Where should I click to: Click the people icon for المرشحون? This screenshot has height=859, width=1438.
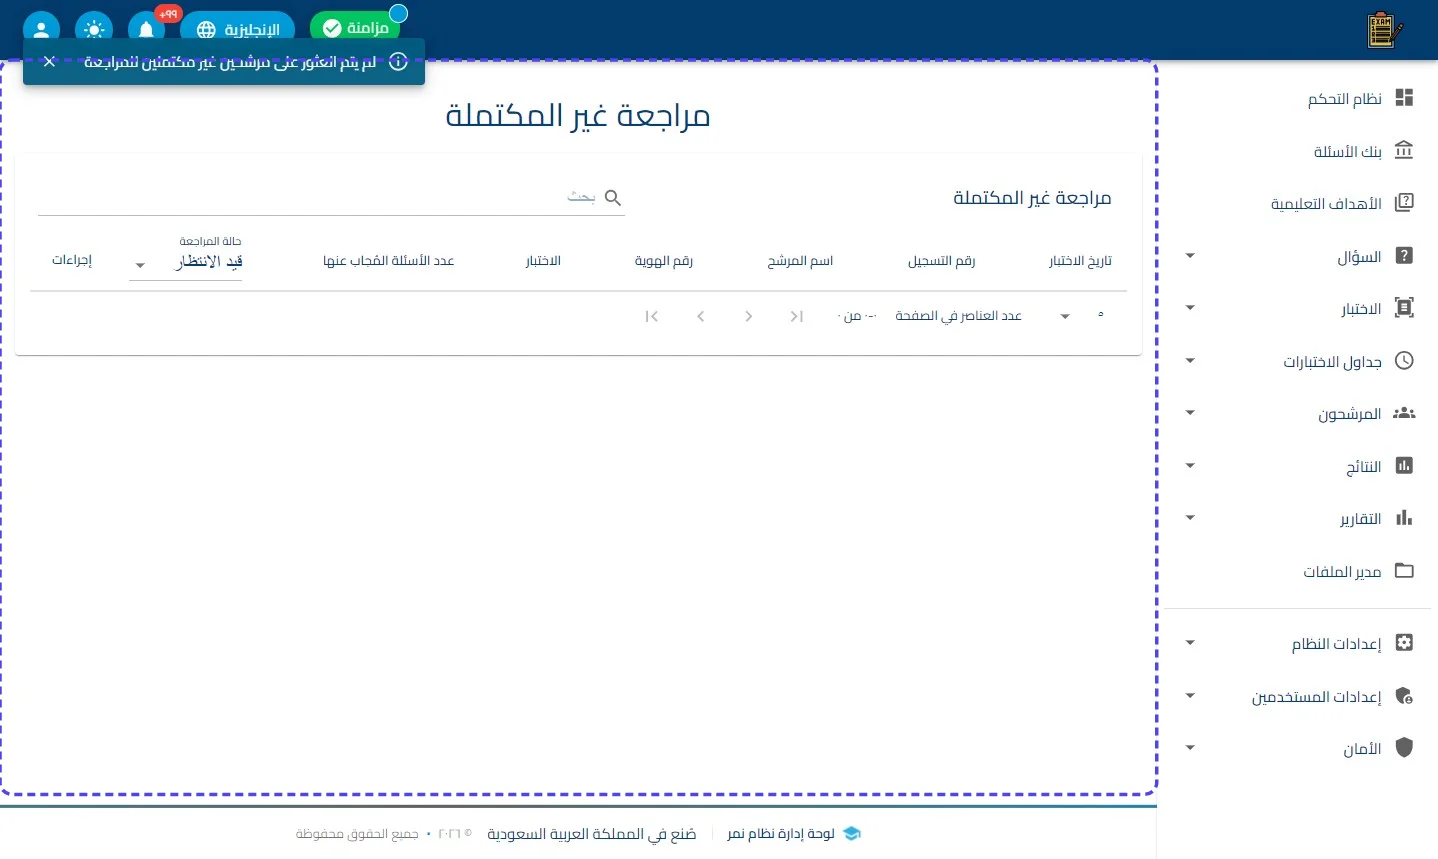click(1404, 413)
